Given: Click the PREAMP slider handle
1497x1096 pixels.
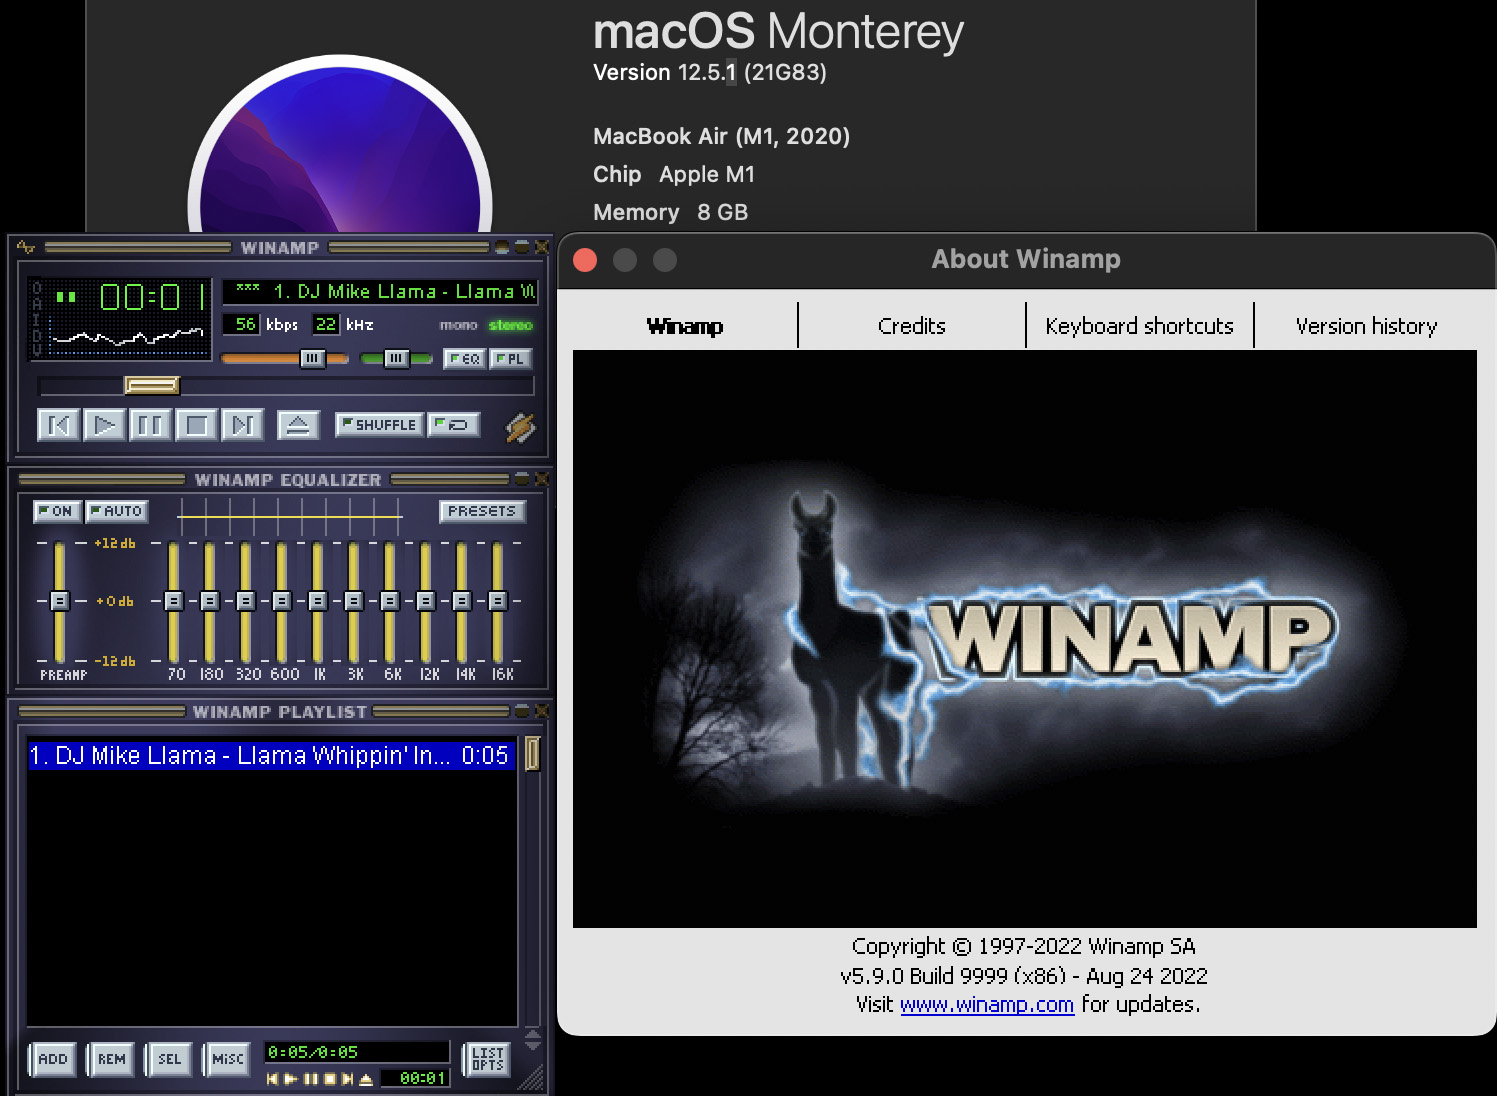Looking at the screenshot, I should [x=59, y=601].
